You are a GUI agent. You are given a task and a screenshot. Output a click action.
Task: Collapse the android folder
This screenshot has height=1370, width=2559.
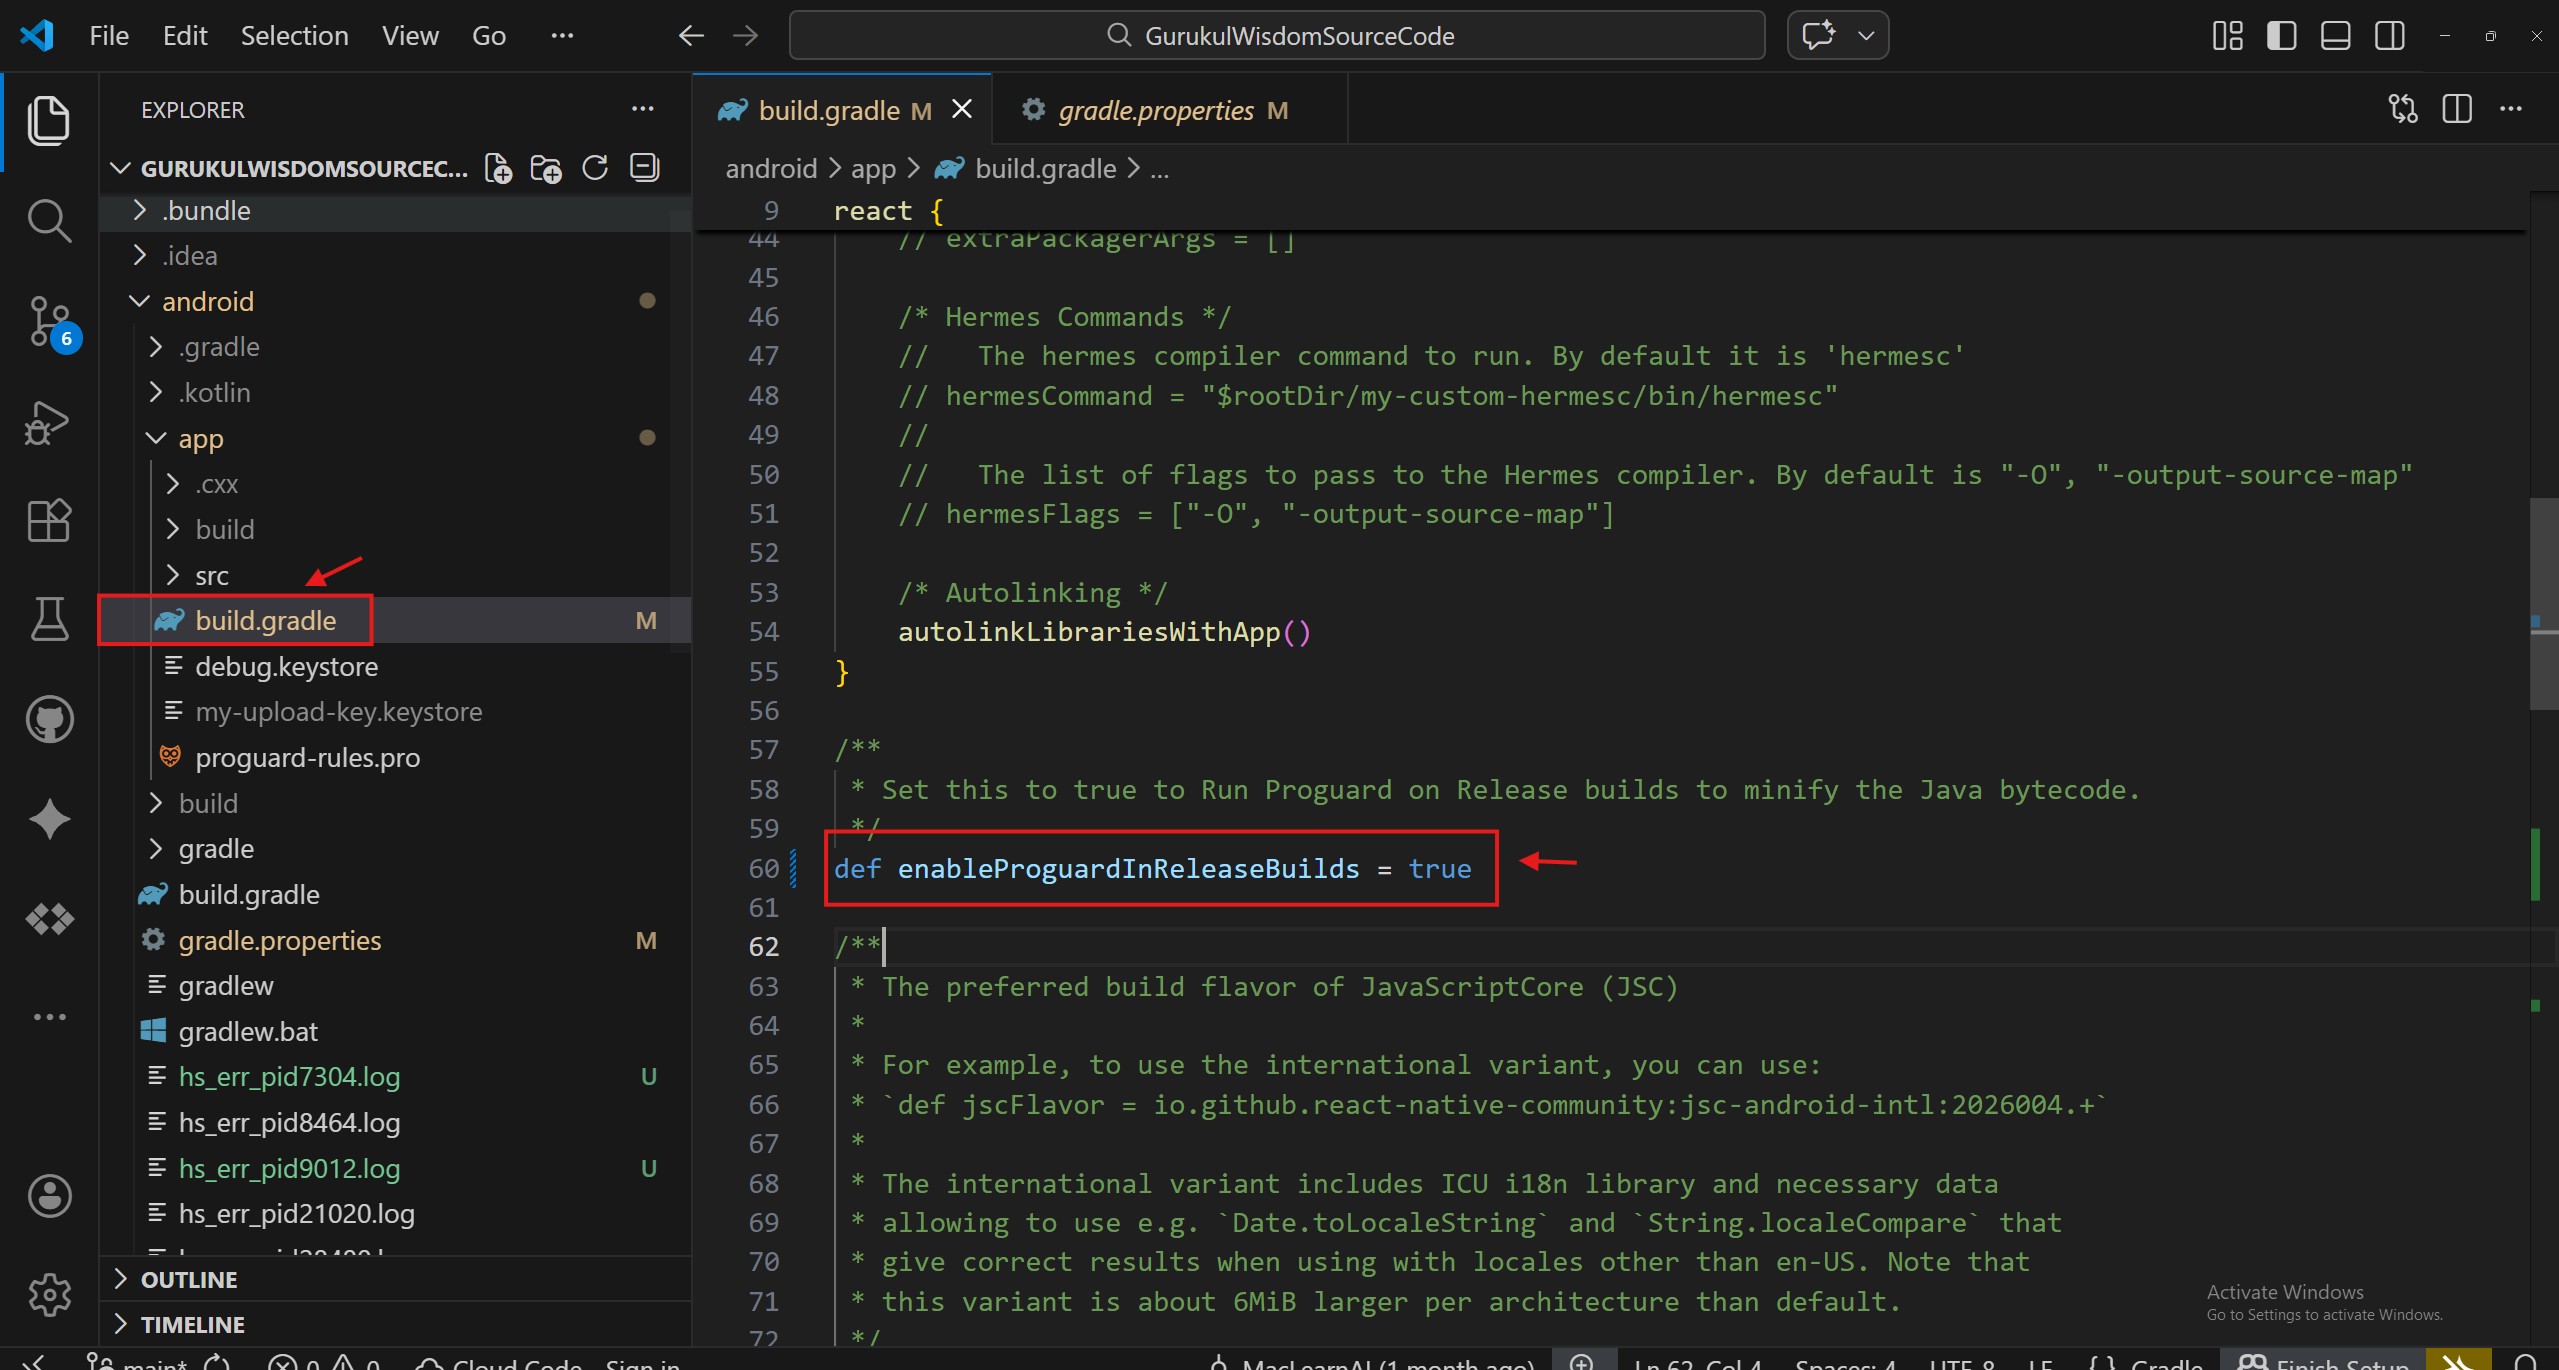point(207,301)
